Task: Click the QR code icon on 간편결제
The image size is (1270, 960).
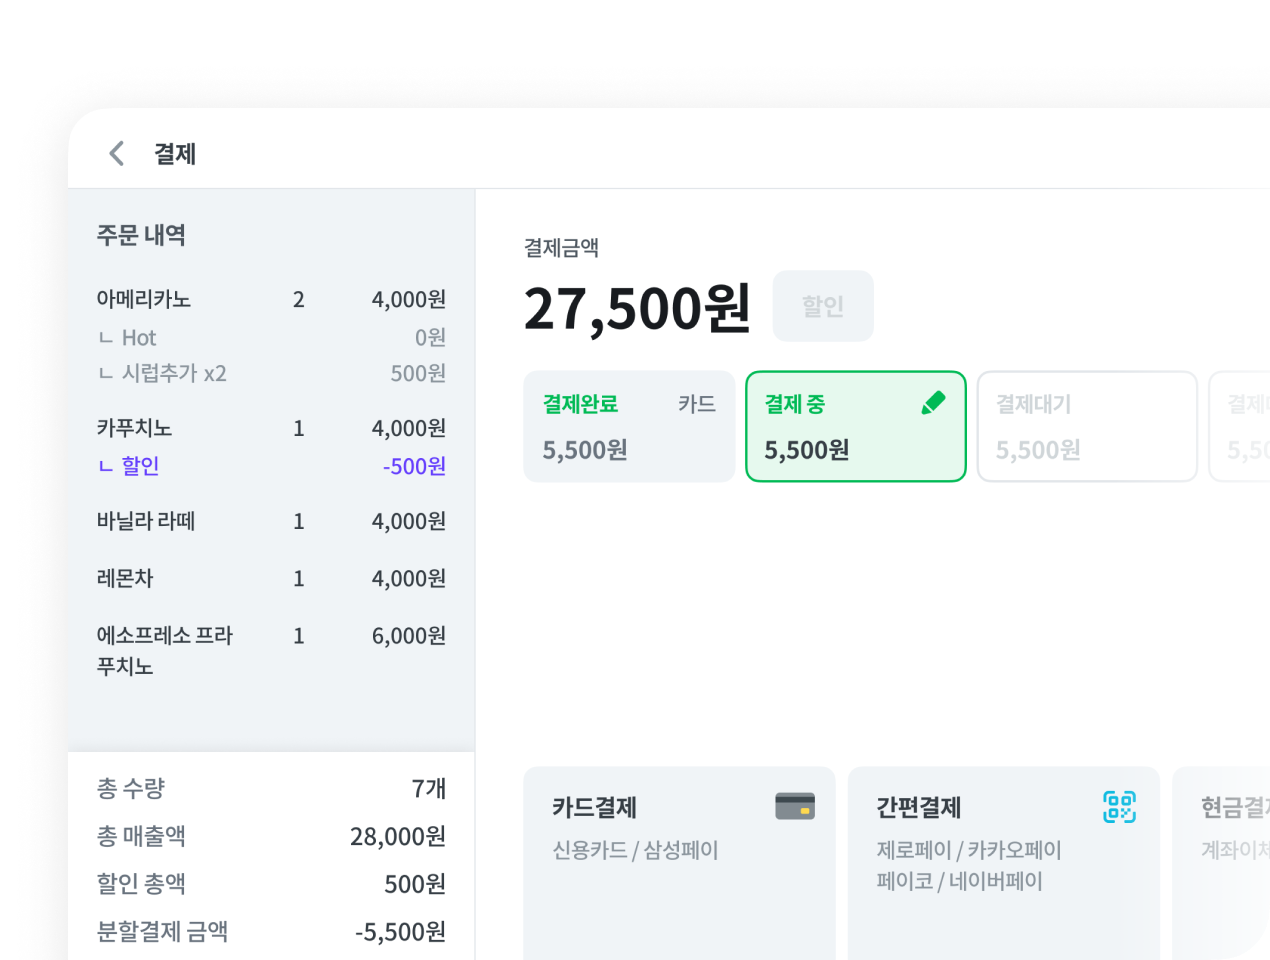Action: pos(1119,806)
